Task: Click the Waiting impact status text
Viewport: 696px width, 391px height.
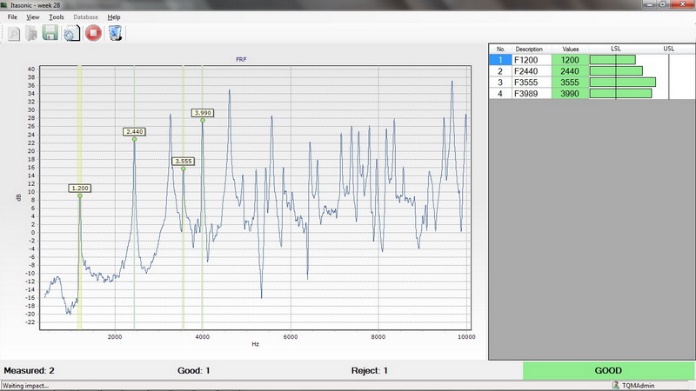Action: click(x=25, y=386)
